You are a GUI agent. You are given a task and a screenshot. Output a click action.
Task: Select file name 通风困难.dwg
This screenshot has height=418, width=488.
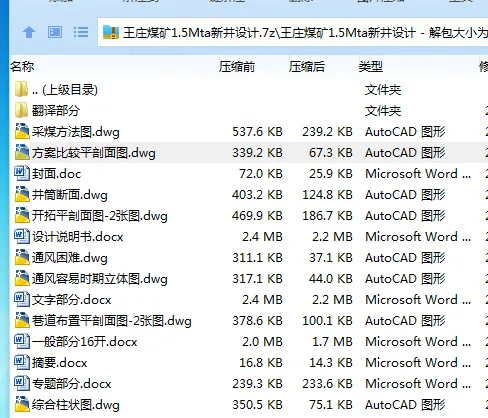coord(70,258)
